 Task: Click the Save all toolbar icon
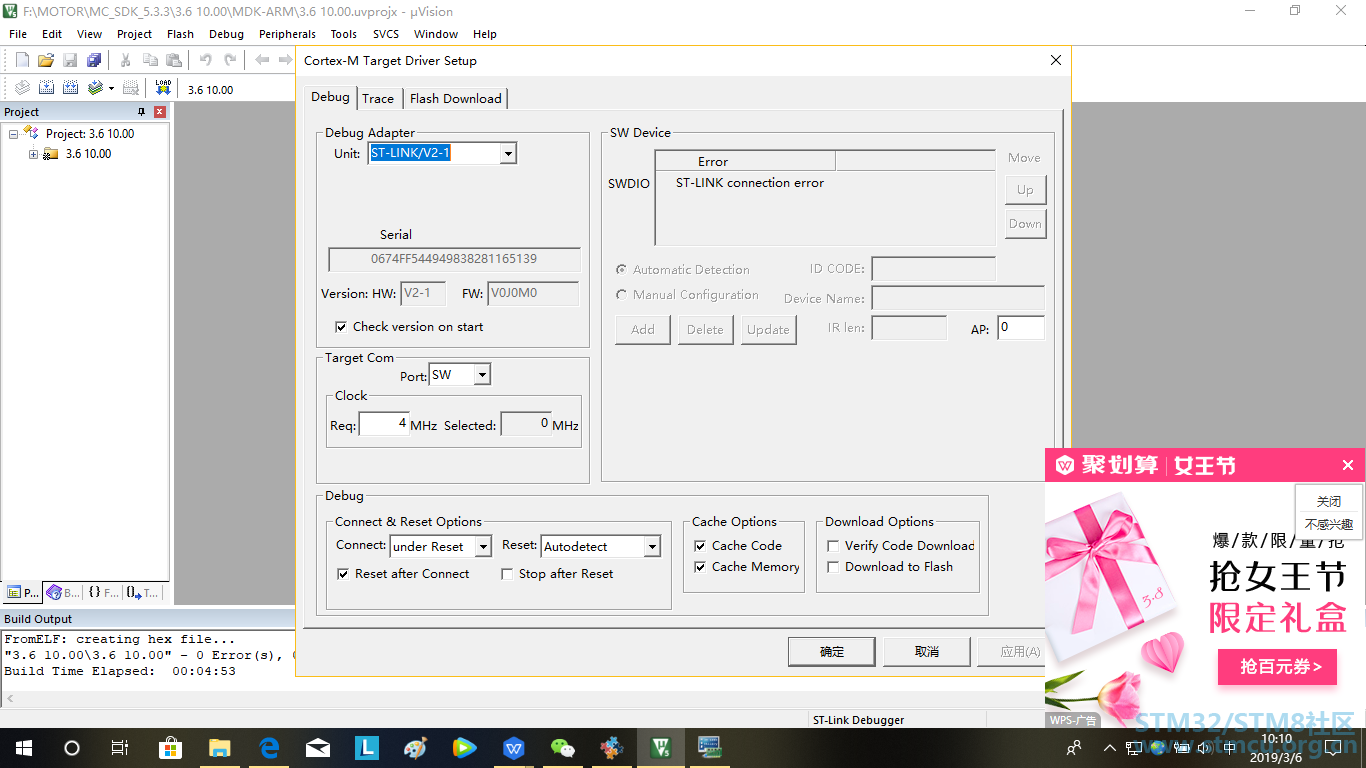coord(94,60)
